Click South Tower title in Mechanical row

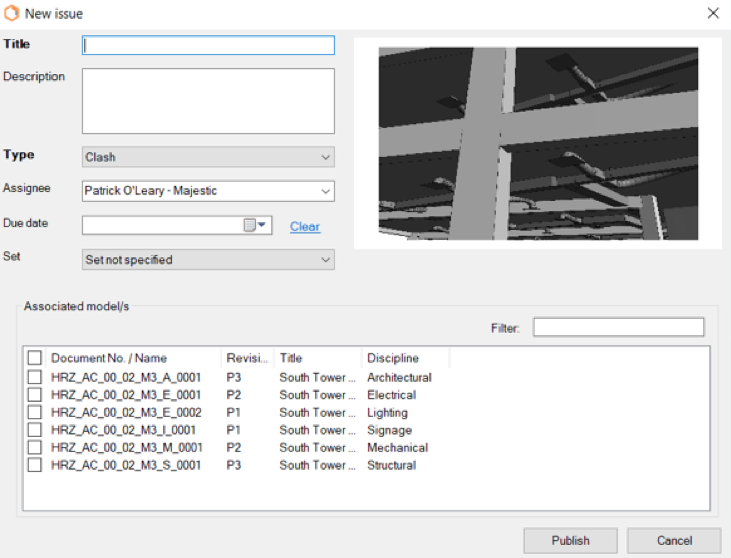(x=317, y=448)
